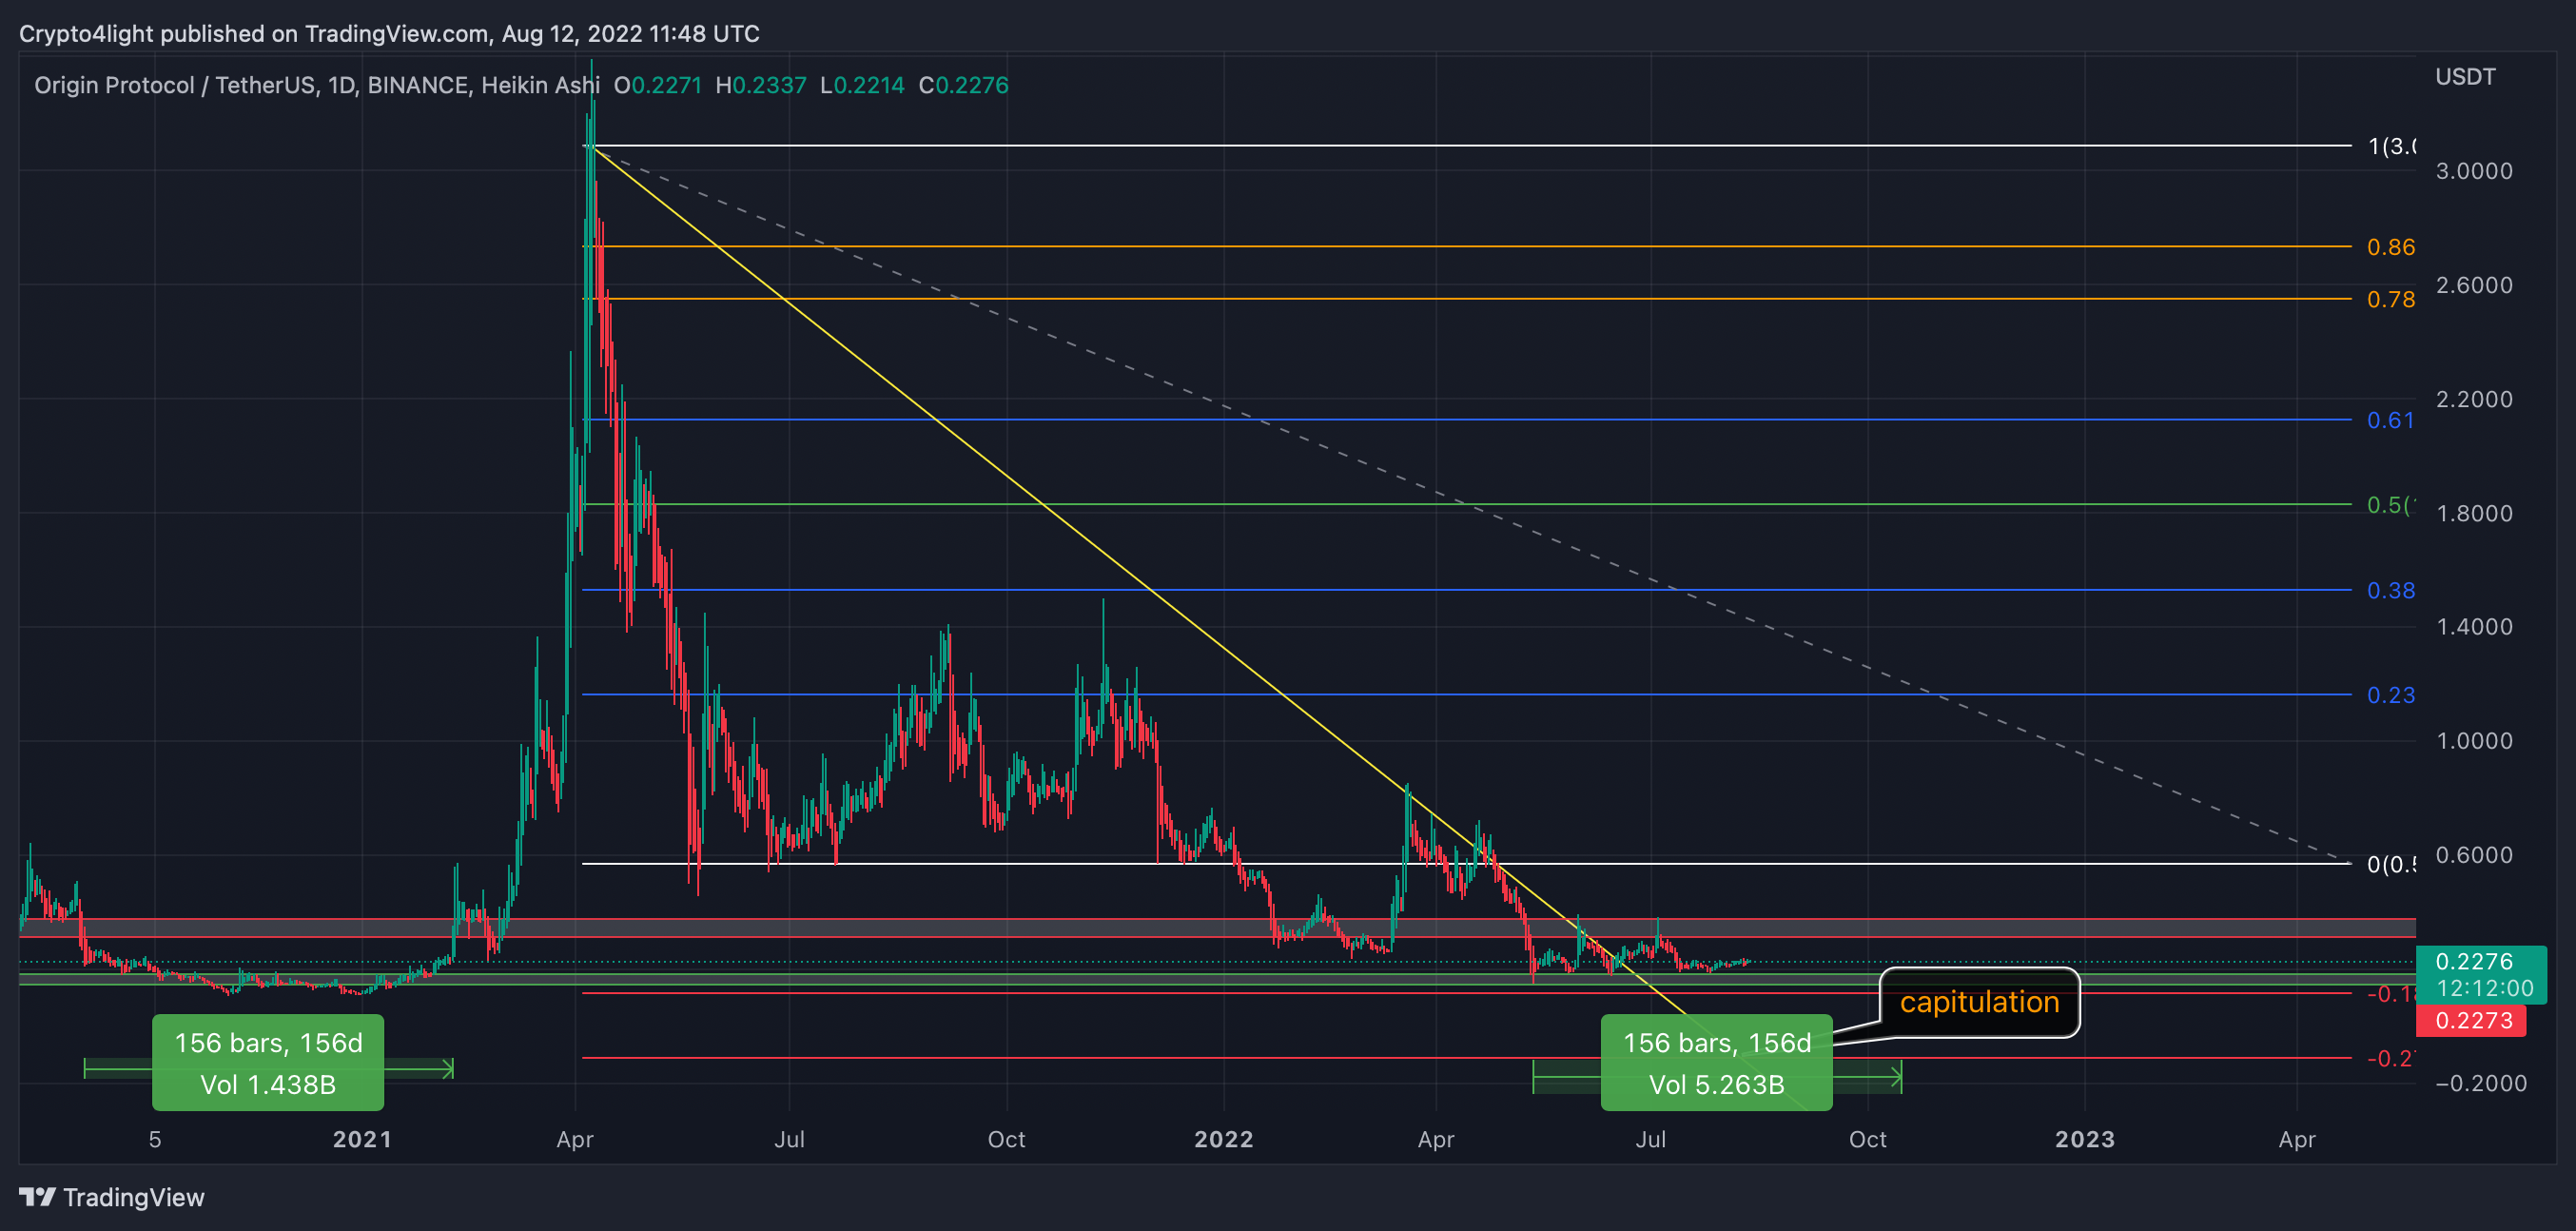Click the -0.2000 price axis tick
Viewport: 2576px width, 1231px height.
click(x=2481, y=1083)
